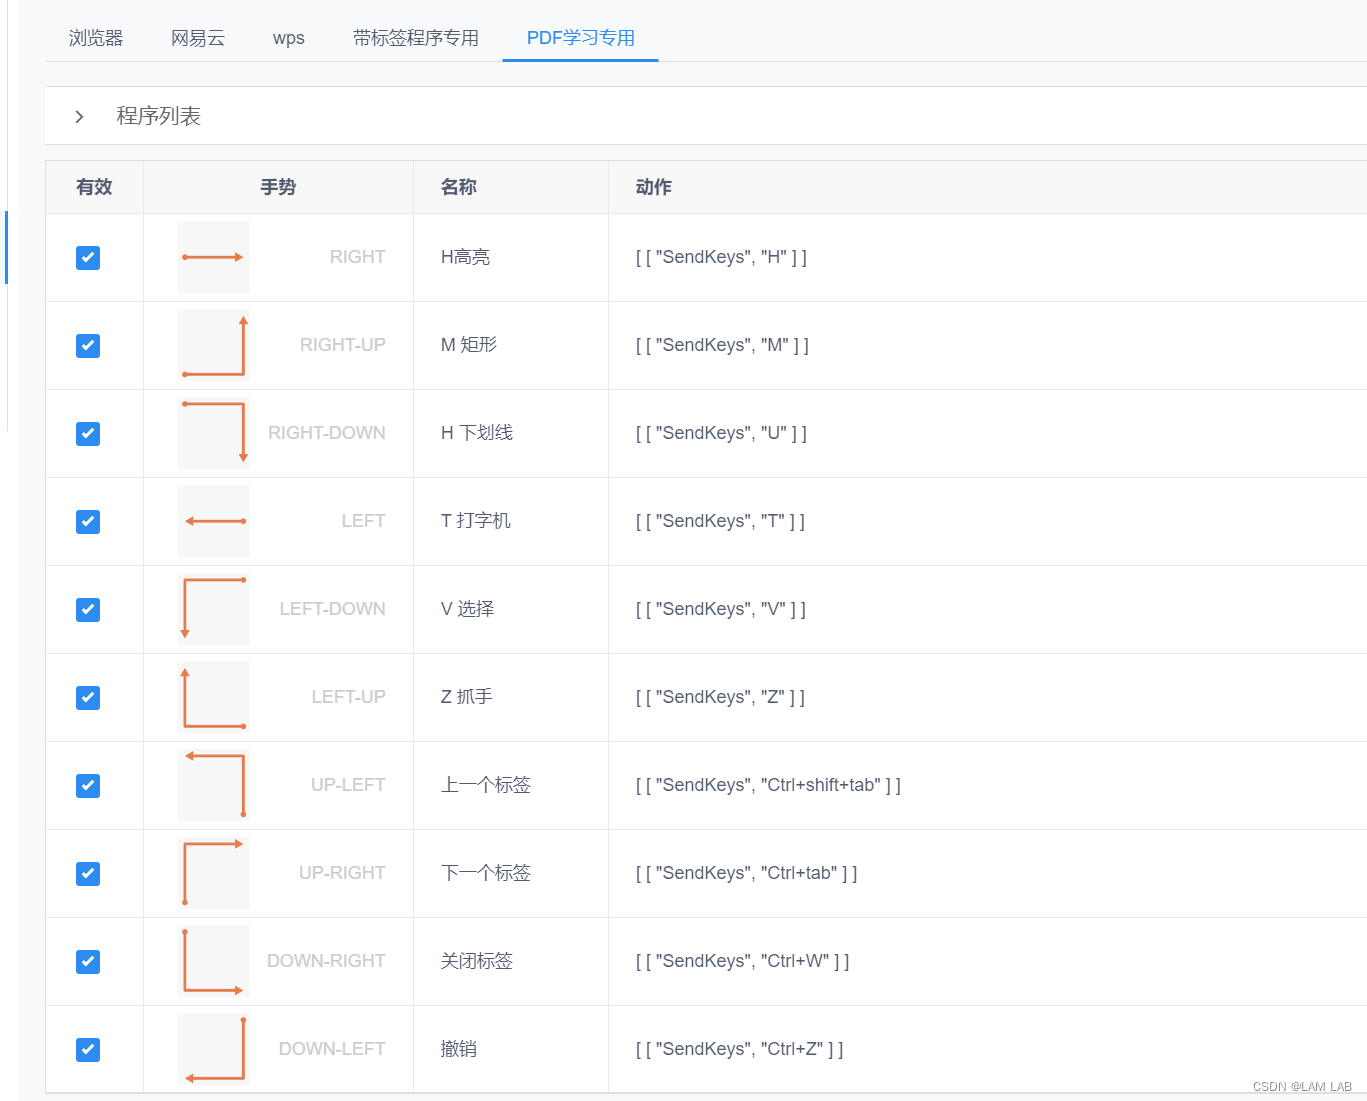
Task: Uncheck the LEFT-DOWN gesture checkbox
Action: (88, 610)
